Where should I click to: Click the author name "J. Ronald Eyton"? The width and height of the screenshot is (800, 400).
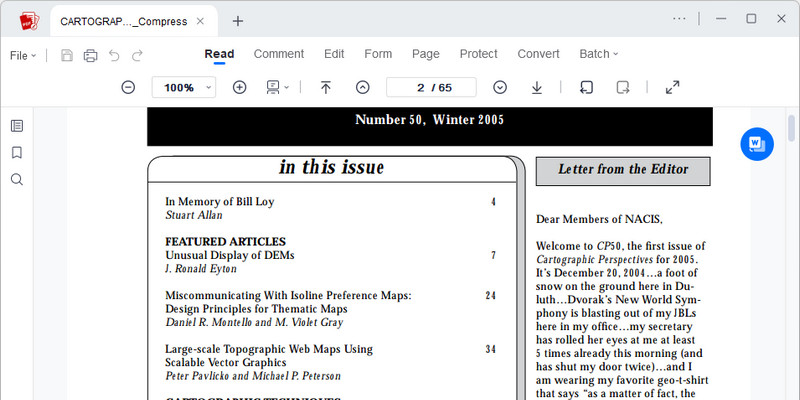click(201, 268)
